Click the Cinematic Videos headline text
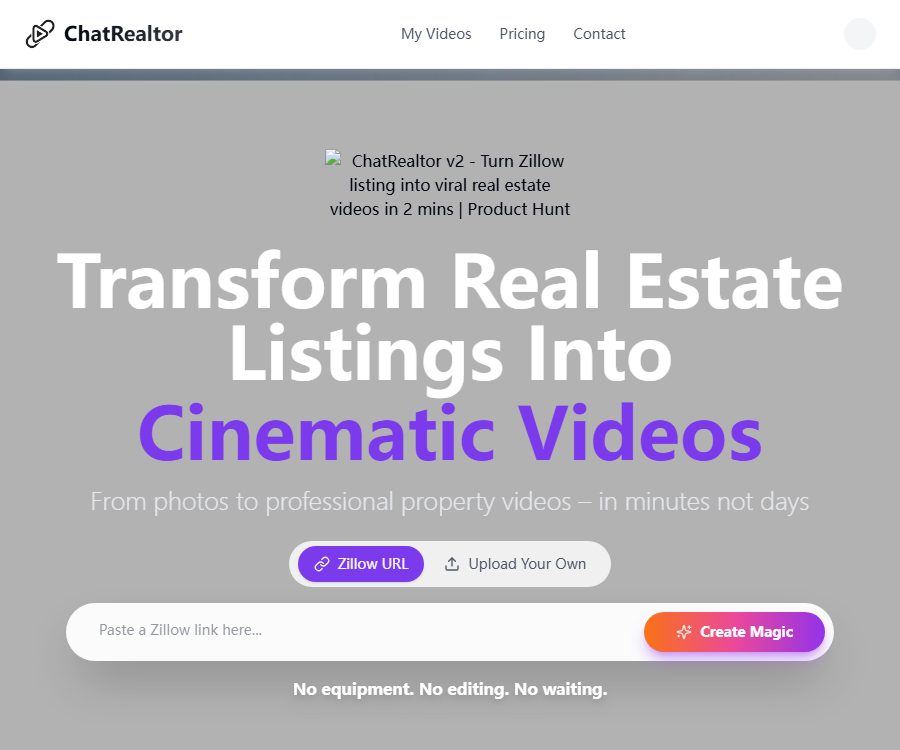 [450, 433]
